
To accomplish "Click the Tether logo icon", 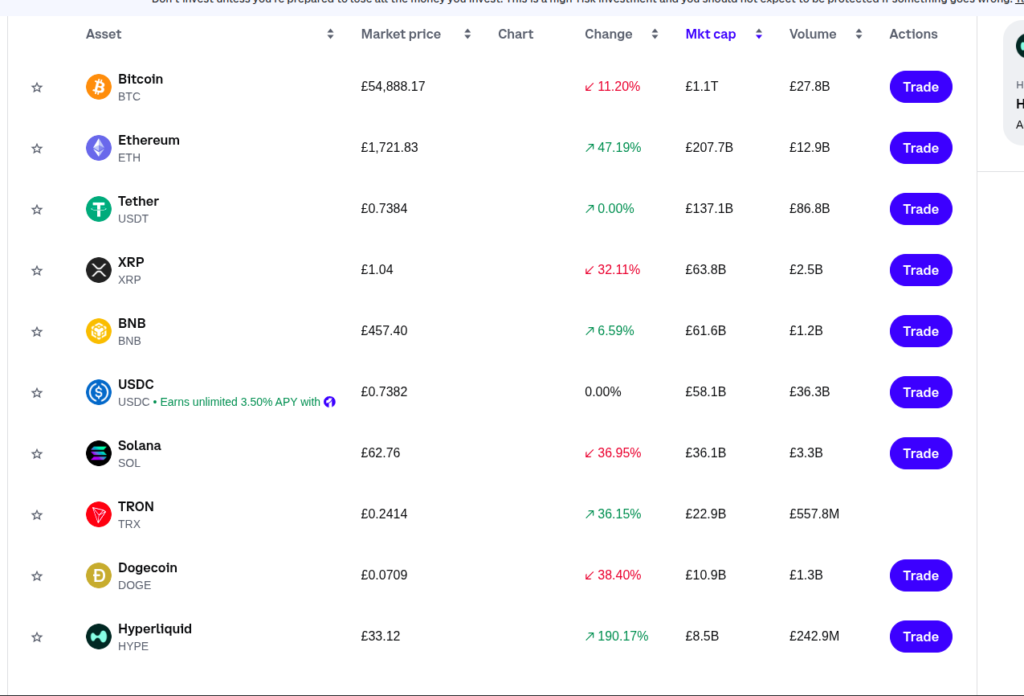I will (x=98, y=209).
